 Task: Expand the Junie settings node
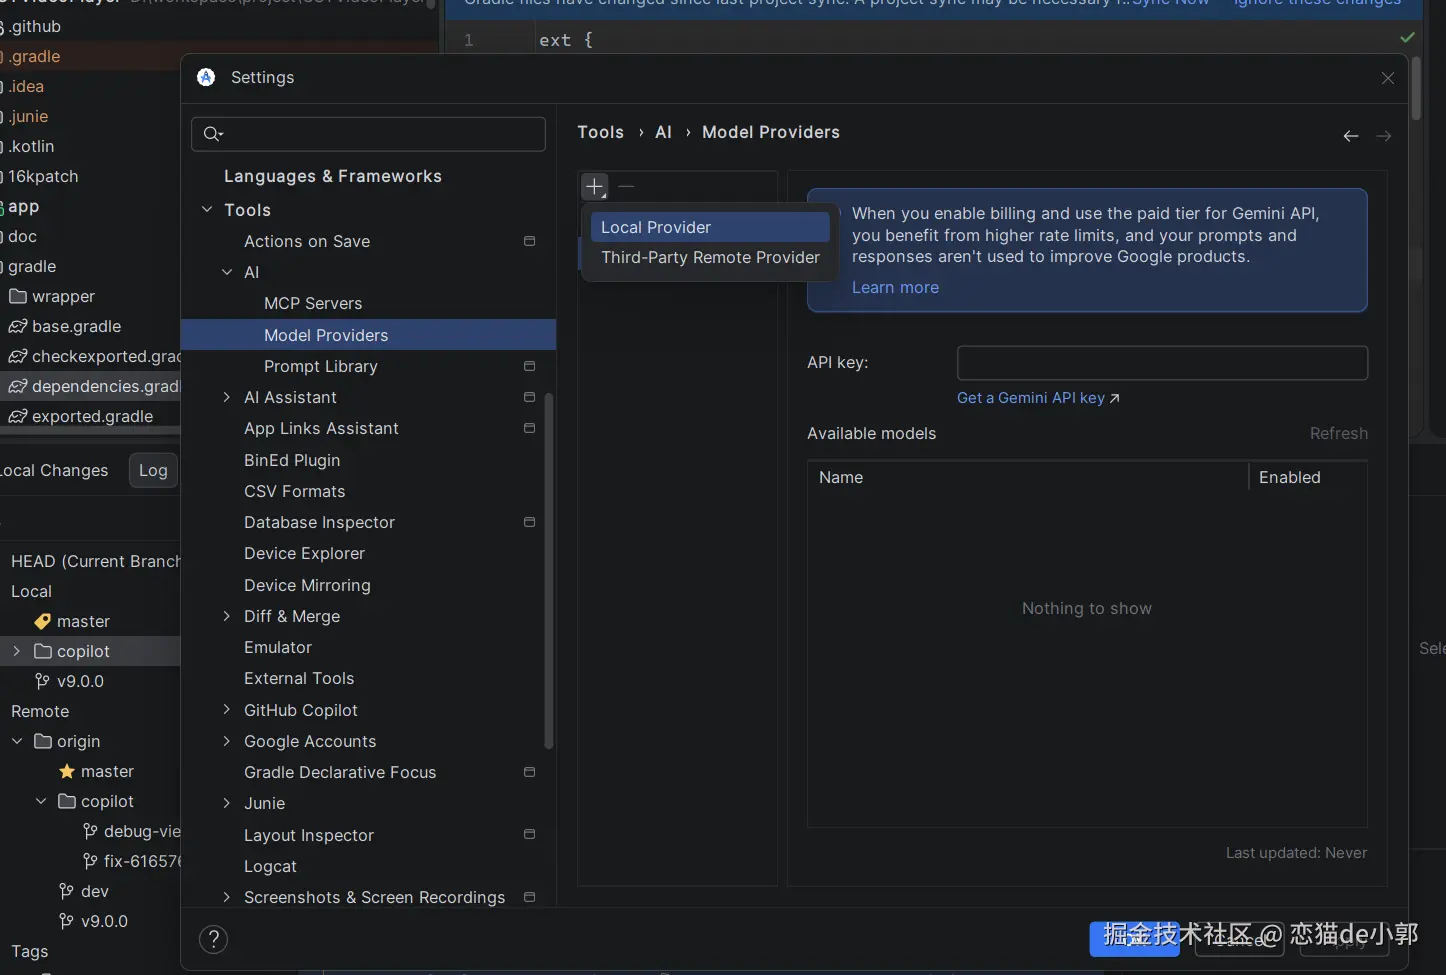[x=227, y=803]
